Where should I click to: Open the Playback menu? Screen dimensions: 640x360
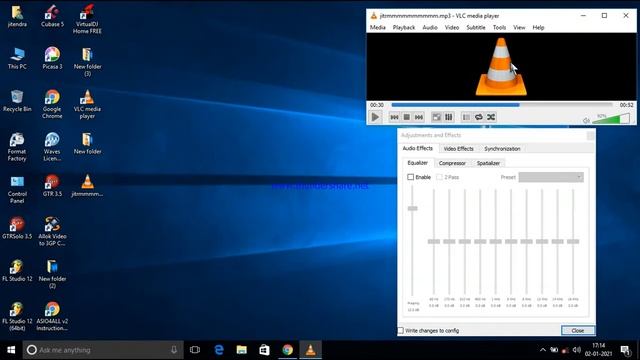(x=404, y=27)
